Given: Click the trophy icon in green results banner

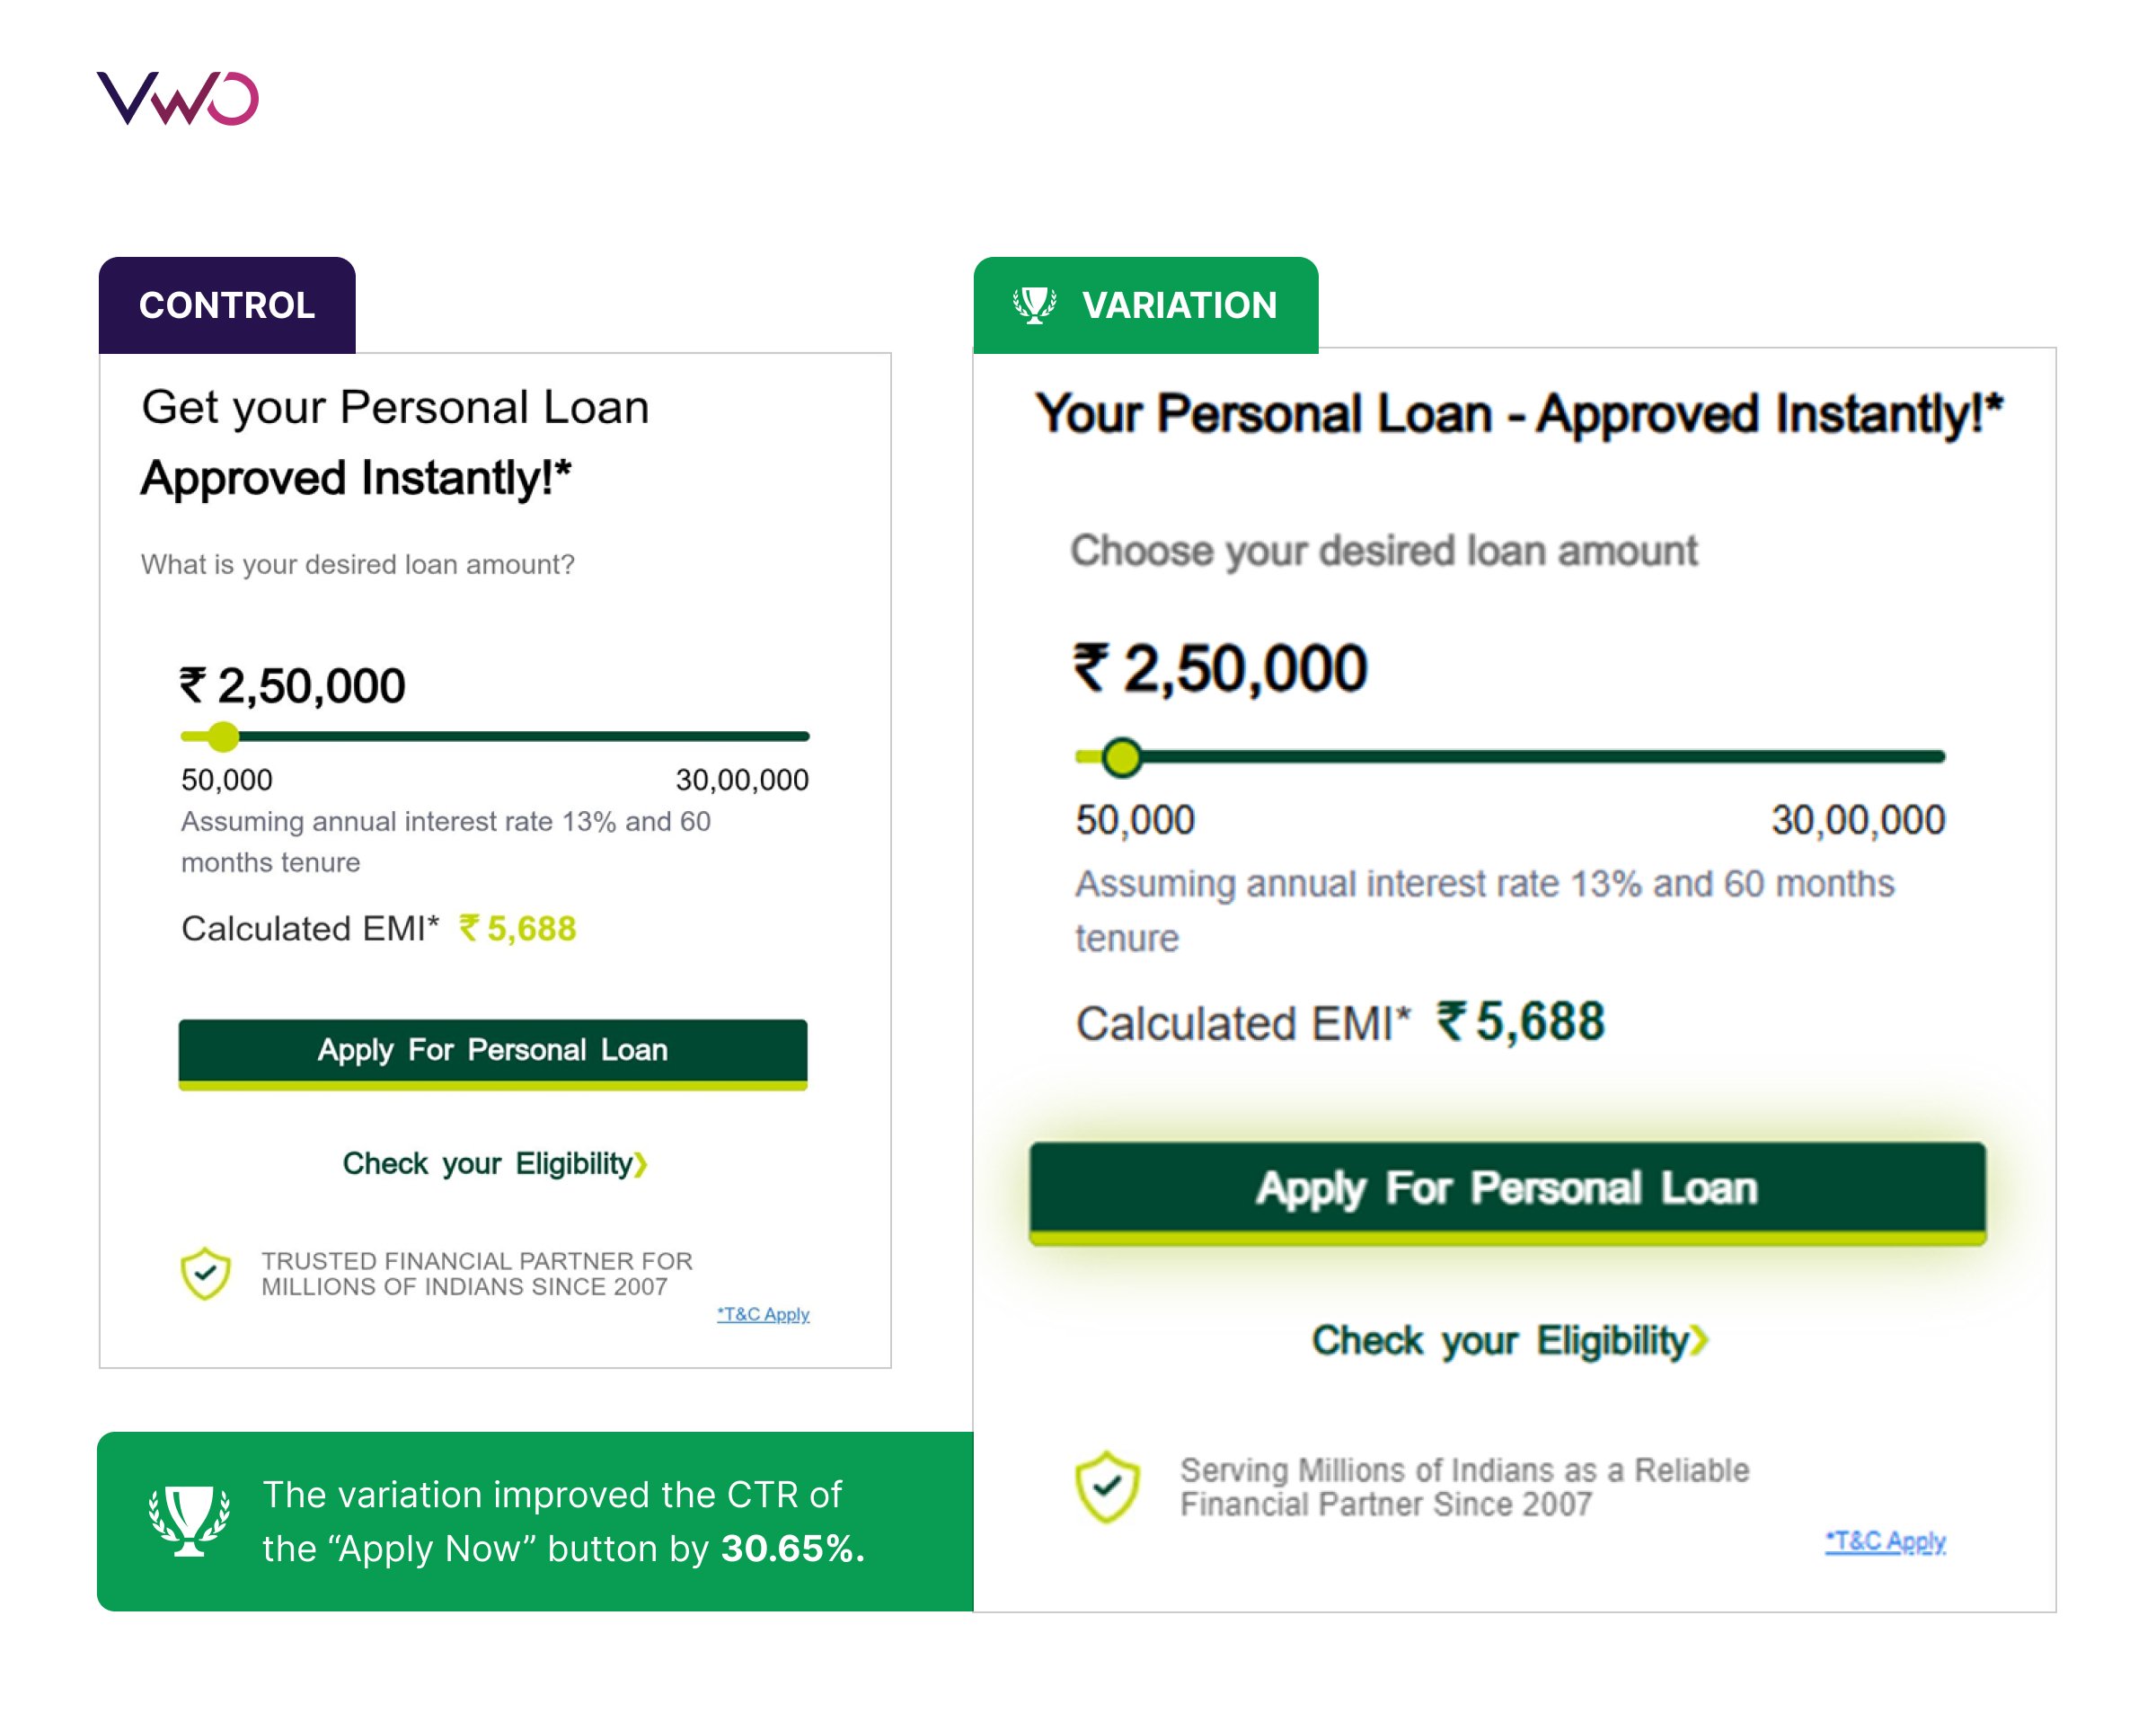Looking at the screenshot, I should pos(189,1520).
